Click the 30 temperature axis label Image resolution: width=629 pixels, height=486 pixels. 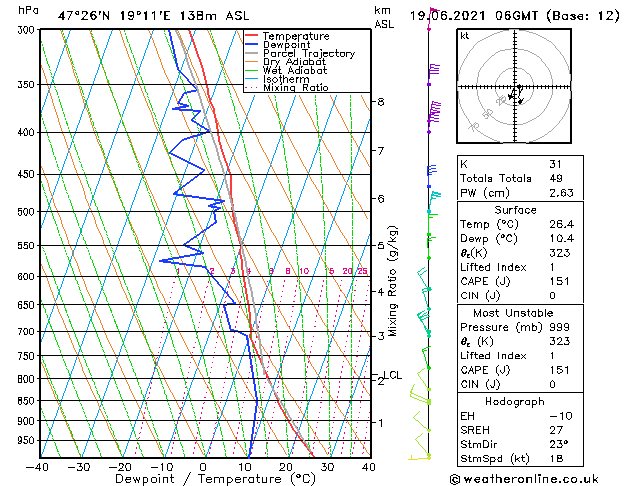327,467
